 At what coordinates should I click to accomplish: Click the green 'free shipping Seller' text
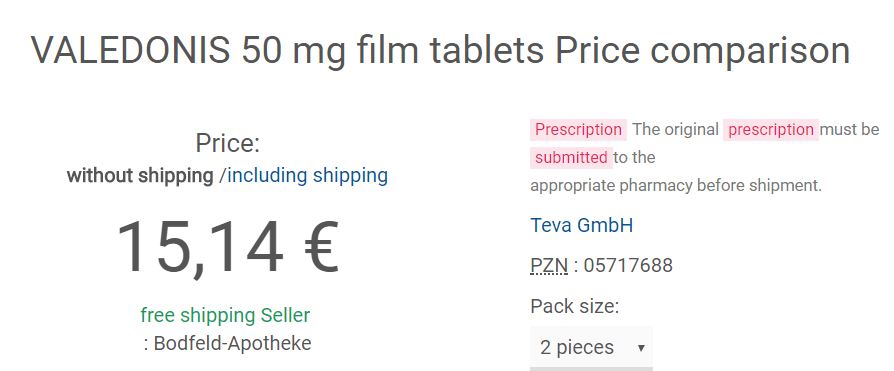click(x=225, y=315)
